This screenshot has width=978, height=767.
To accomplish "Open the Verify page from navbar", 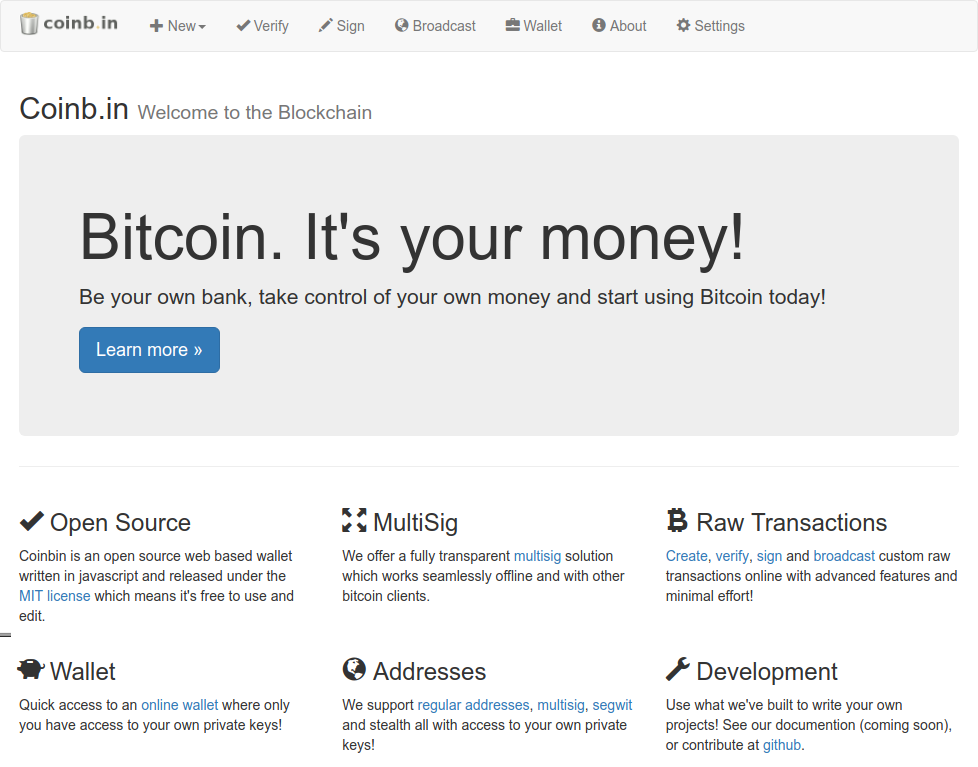I will point(263,26).
